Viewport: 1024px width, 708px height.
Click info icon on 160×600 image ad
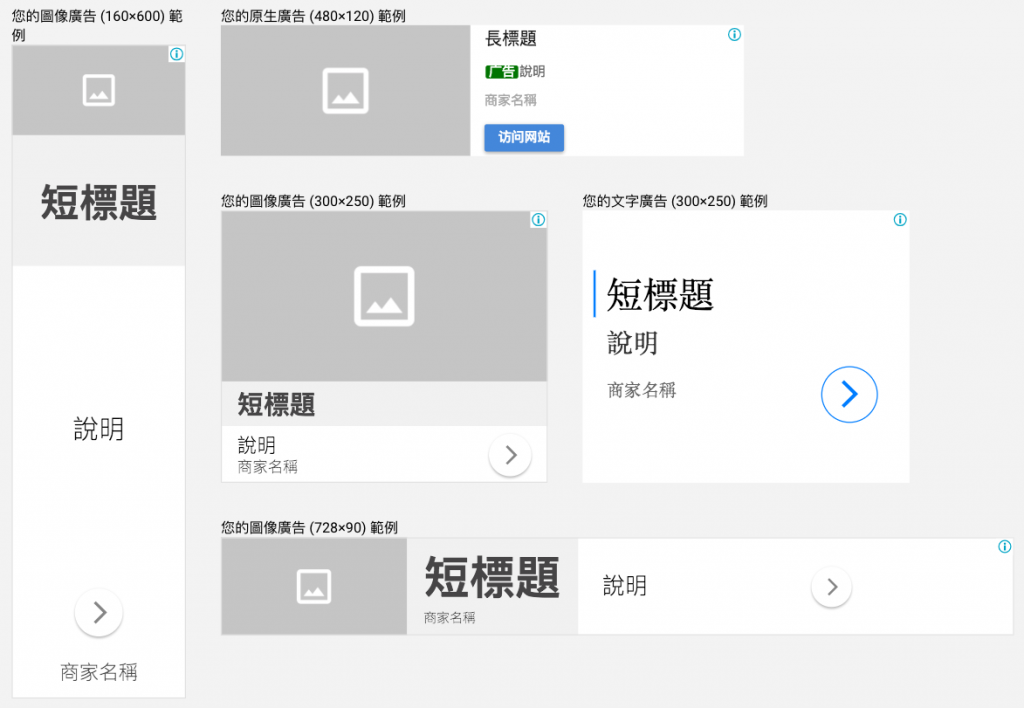point(177,54)
